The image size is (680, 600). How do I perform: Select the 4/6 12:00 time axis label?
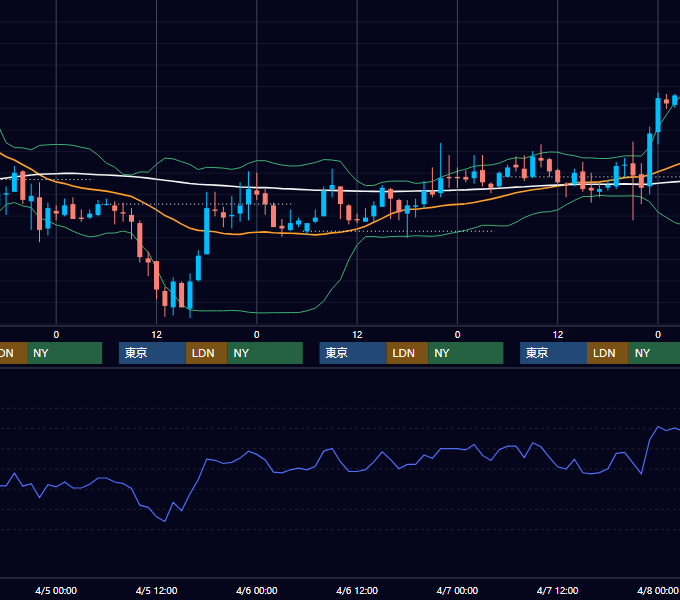tap(357, 590)
